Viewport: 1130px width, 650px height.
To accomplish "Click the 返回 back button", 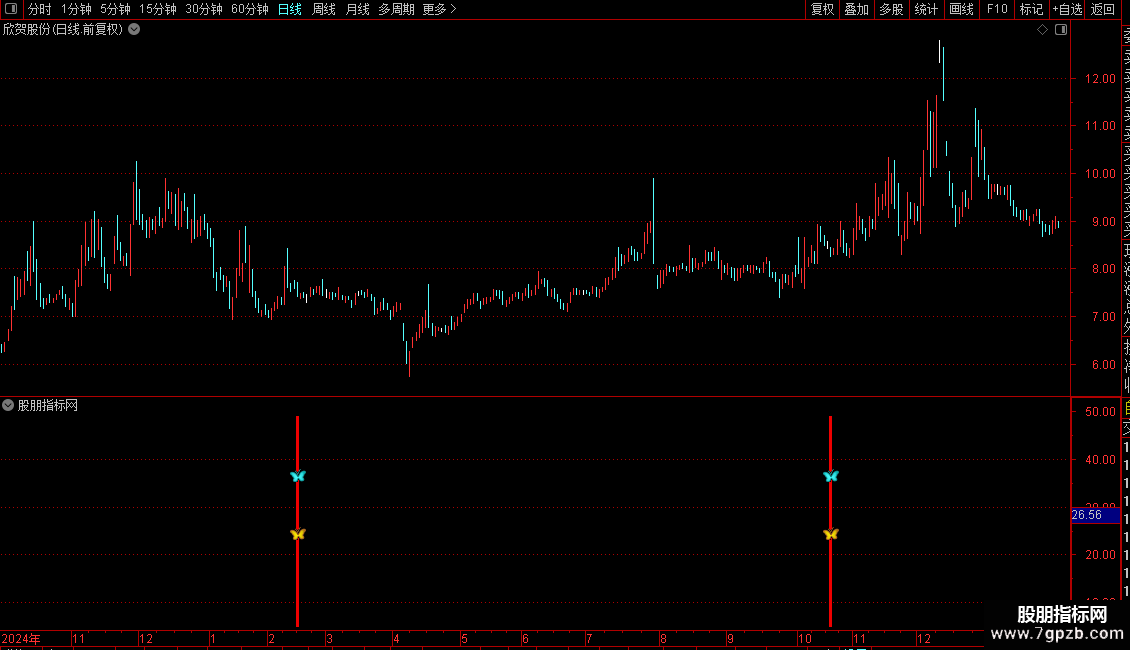I will (1103, 9).
